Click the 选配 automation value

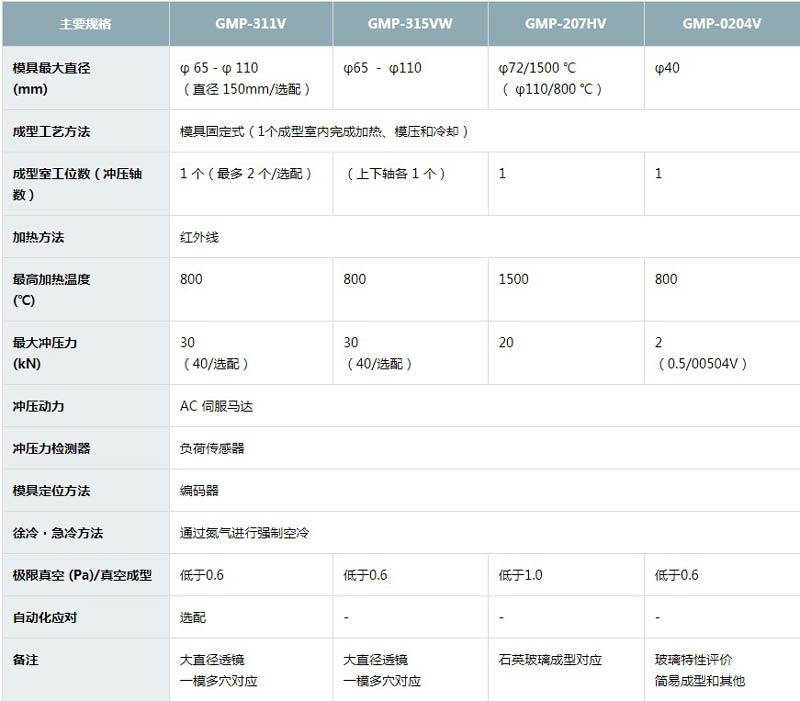(x=193, y=617)
